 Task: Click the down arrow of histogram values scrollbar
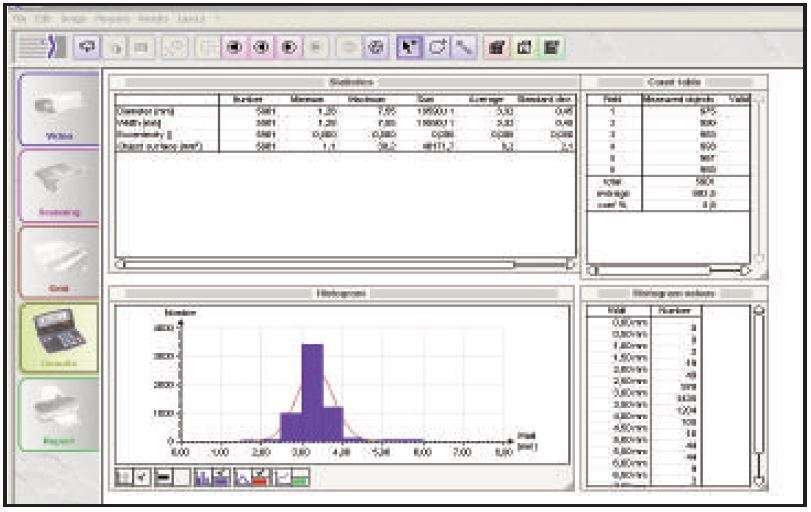[x=758, y=481]
